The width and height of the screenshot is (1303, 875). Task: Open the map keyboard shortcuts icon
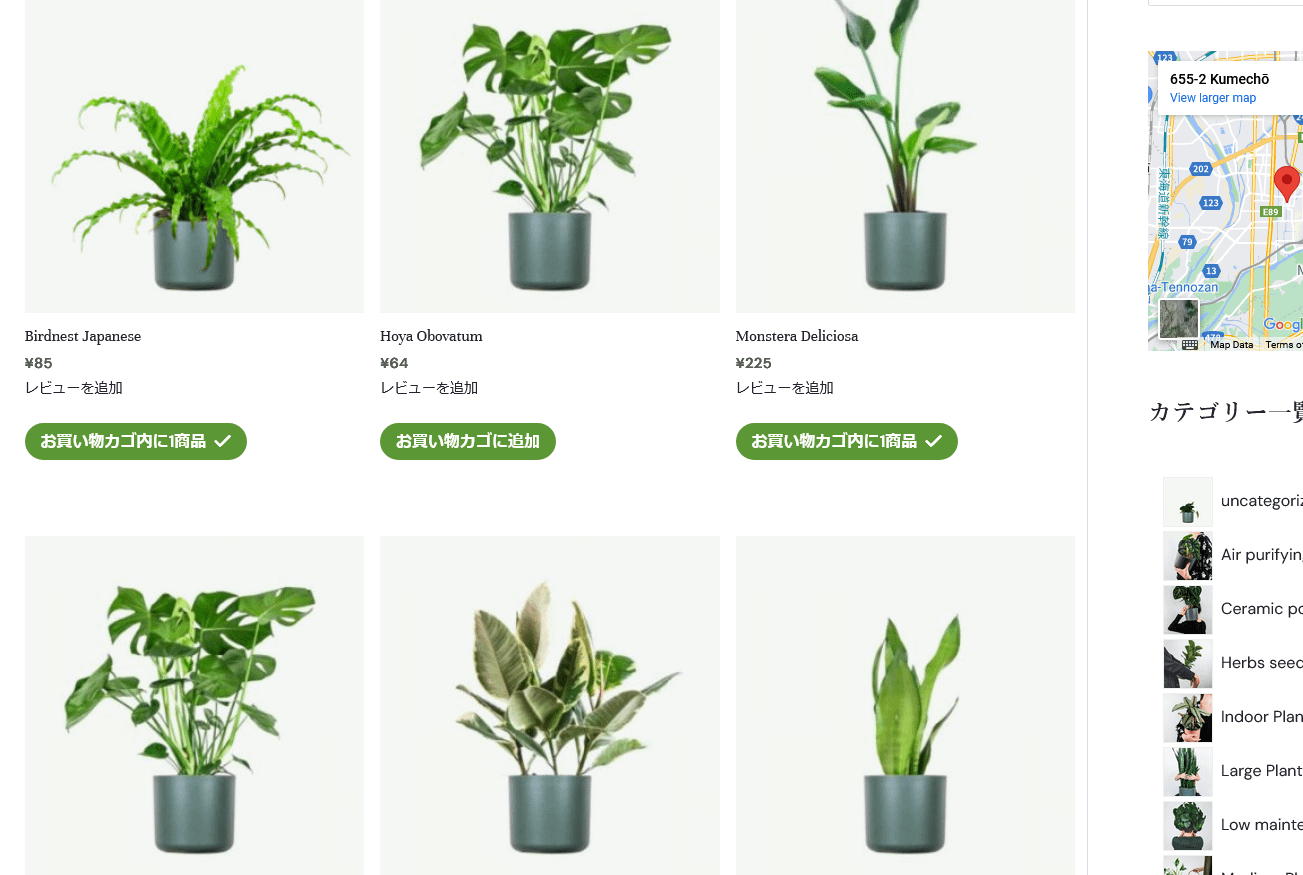click(x=1189, y=345)
